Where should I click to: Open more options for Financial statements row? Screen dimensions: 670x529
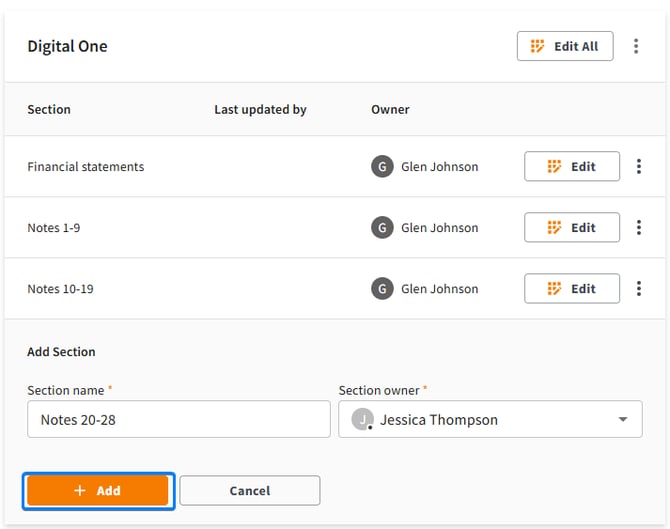click(x=639, y=167)
